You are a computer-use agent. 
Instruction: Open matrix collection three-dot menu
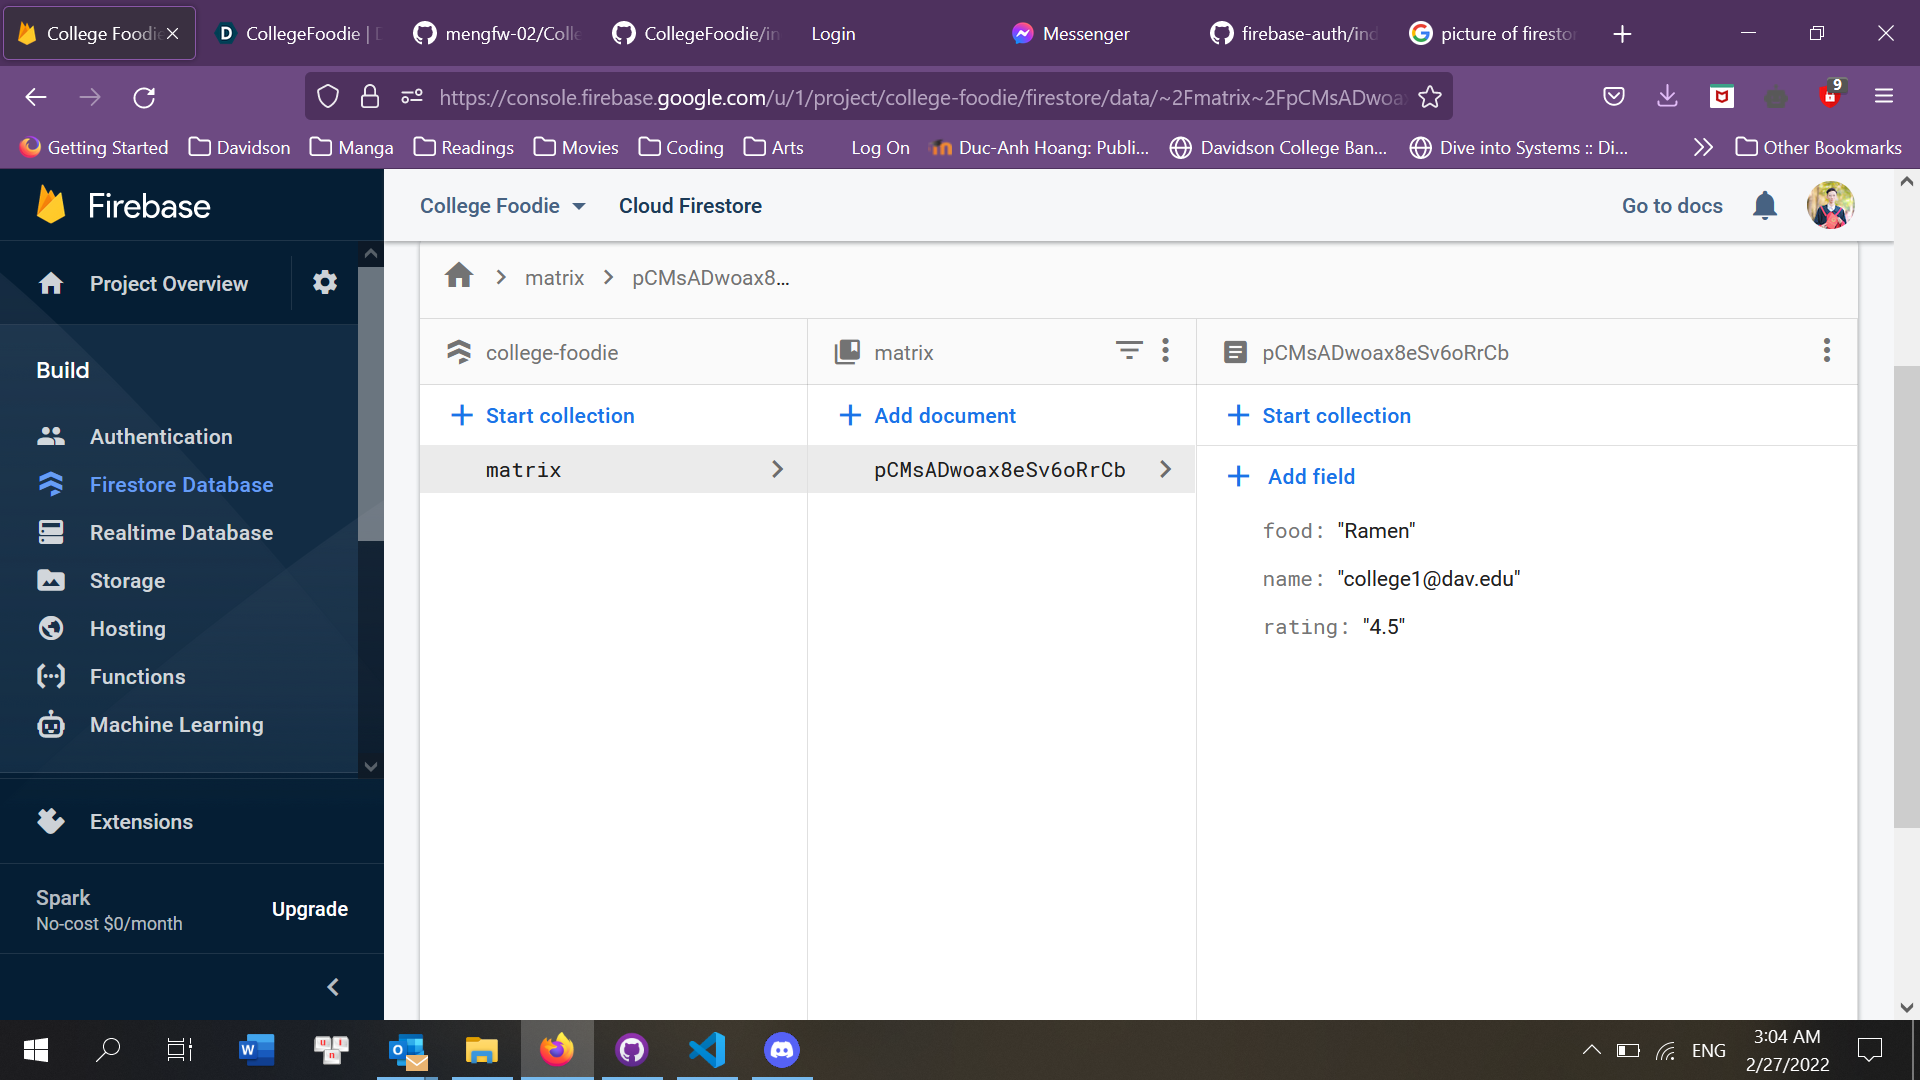coord(1165,351)
